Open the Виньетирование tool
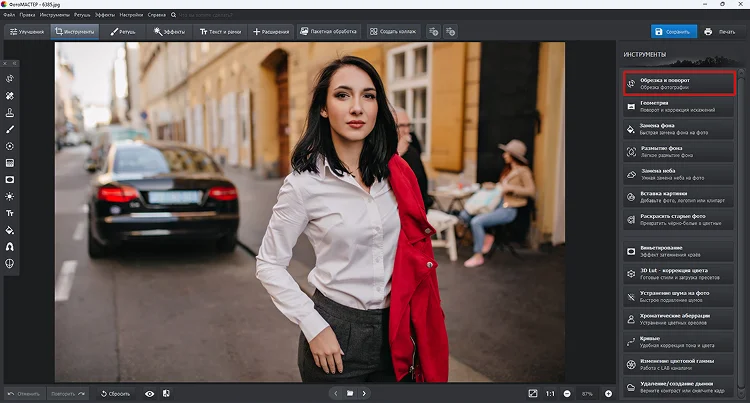Viewport: 750px width, 403px height. coord(679,251)
